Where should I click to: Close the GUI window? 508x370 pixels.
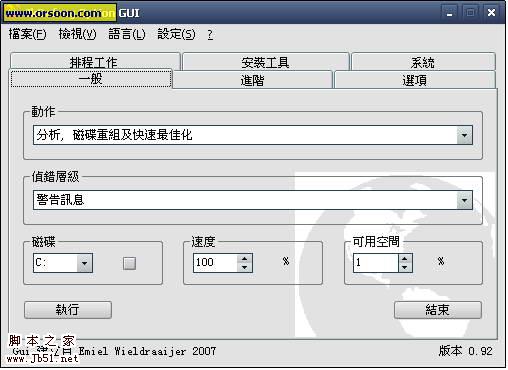(491, 13)
